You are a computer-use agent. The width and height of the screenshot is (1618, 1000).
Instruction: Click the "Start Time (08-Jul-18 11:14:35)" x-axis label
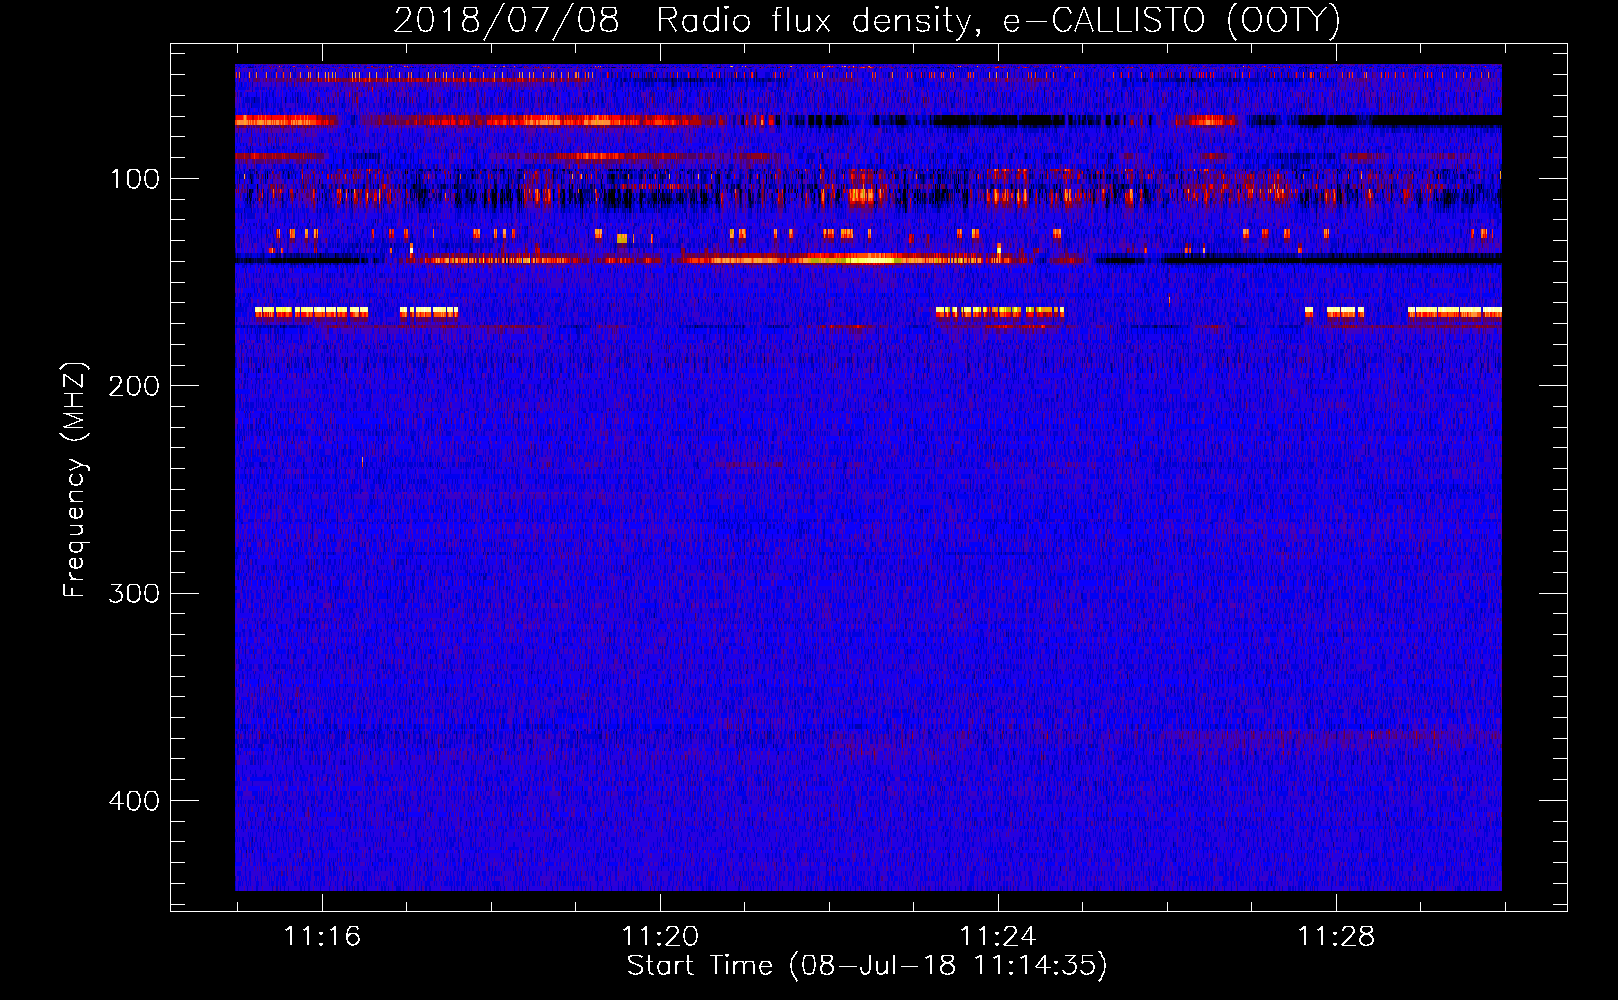[x=867, y=966]
